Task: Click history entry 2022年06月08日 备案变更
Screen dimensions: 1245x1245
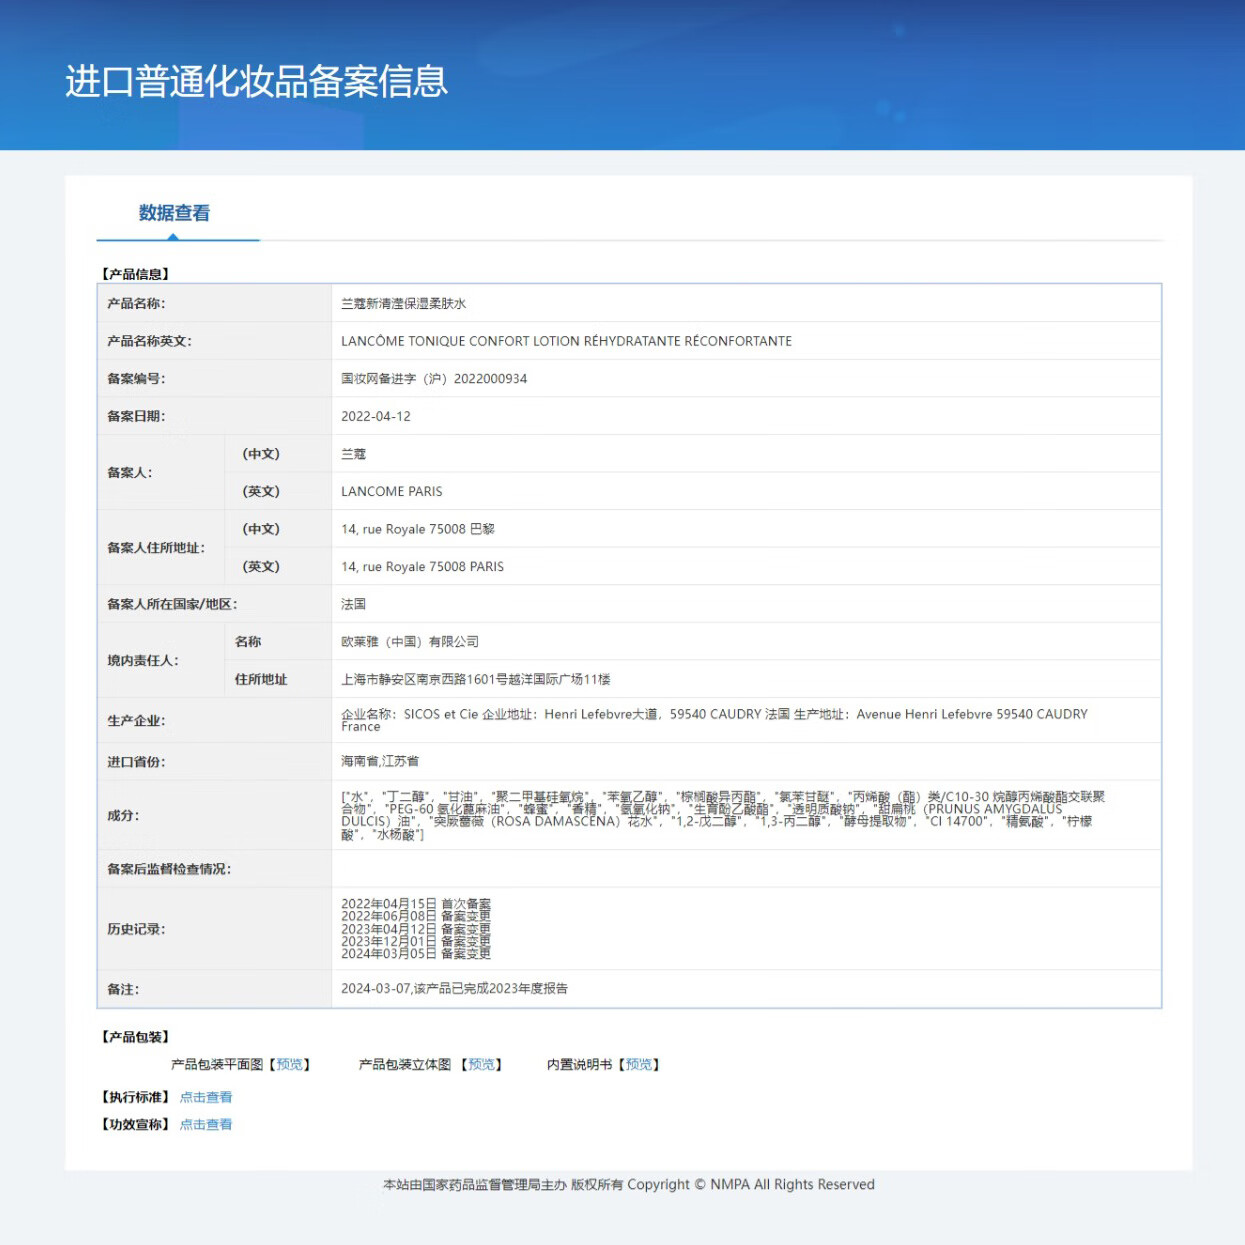Action: coord(416,916)
